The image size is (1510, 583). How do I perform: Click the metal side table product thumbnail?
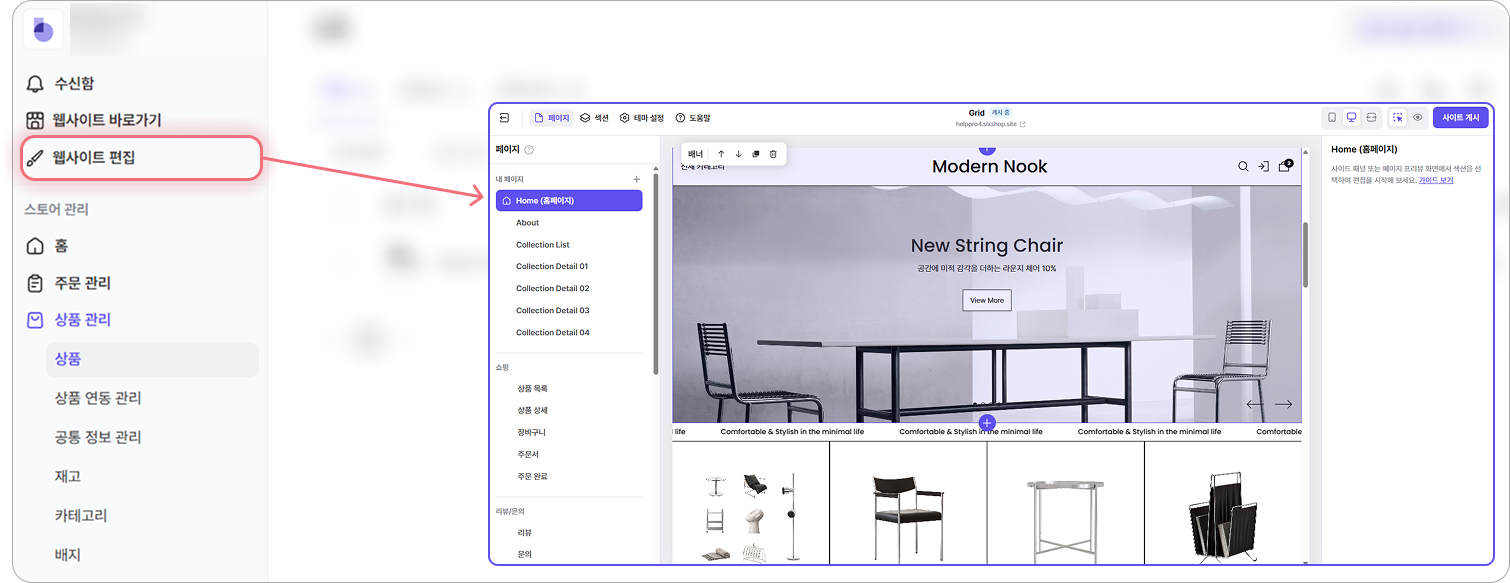(1065, 520)
